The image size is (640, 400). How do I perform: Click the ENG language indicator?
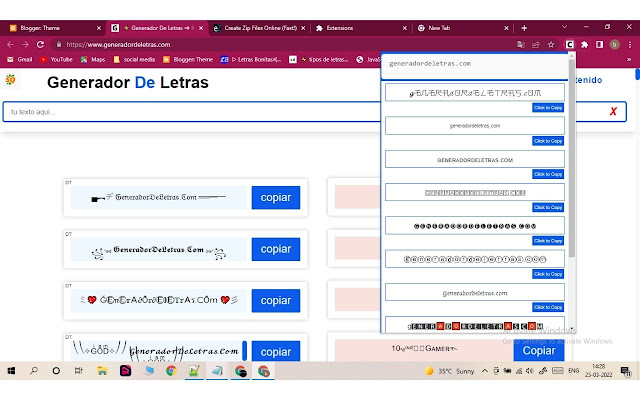(573, 371)
